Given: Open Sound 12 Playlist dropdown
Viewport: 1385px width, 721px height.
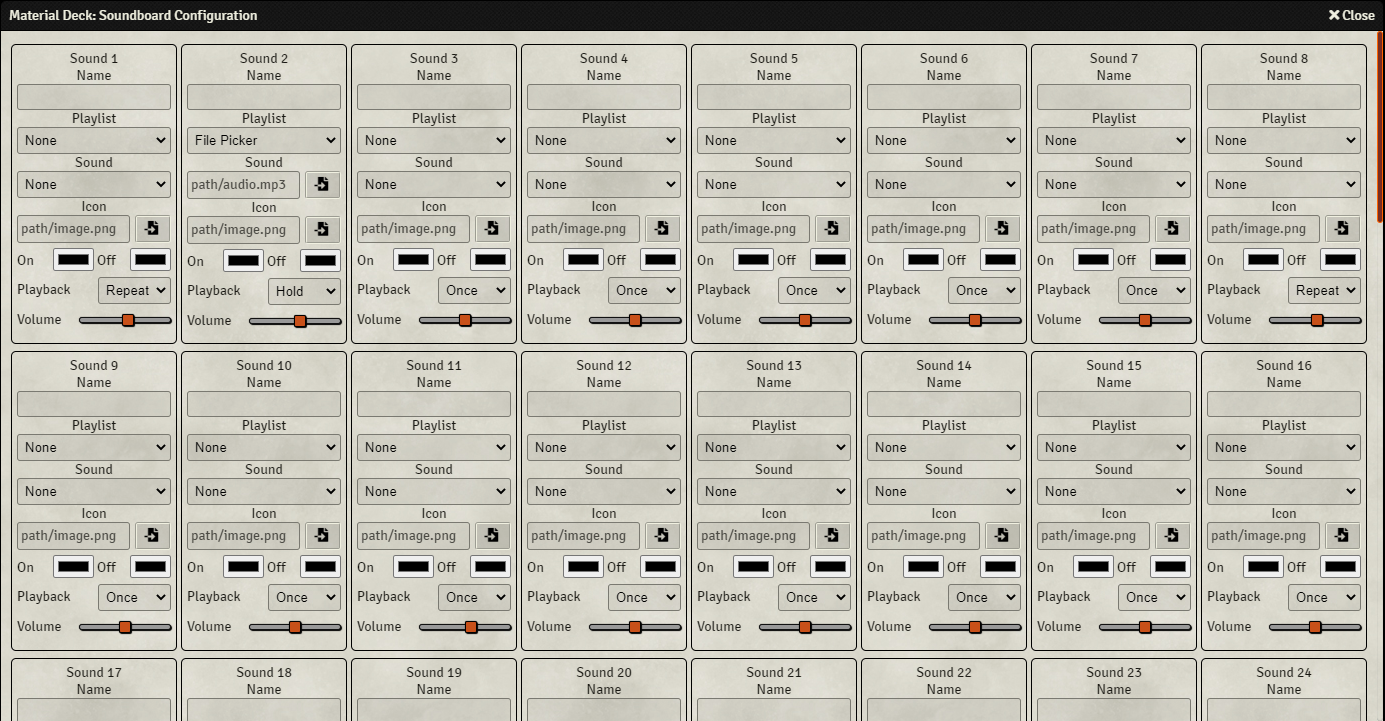Looking at the screenshot, I should [604, 448].
